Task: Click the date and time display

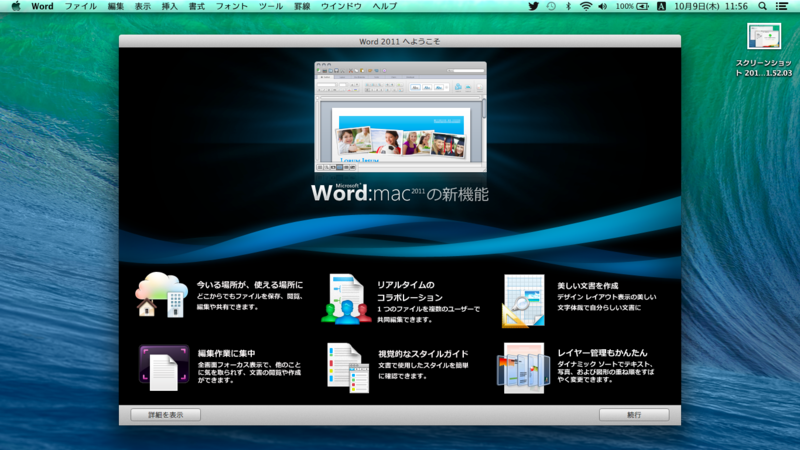Action: click(711, 6)
